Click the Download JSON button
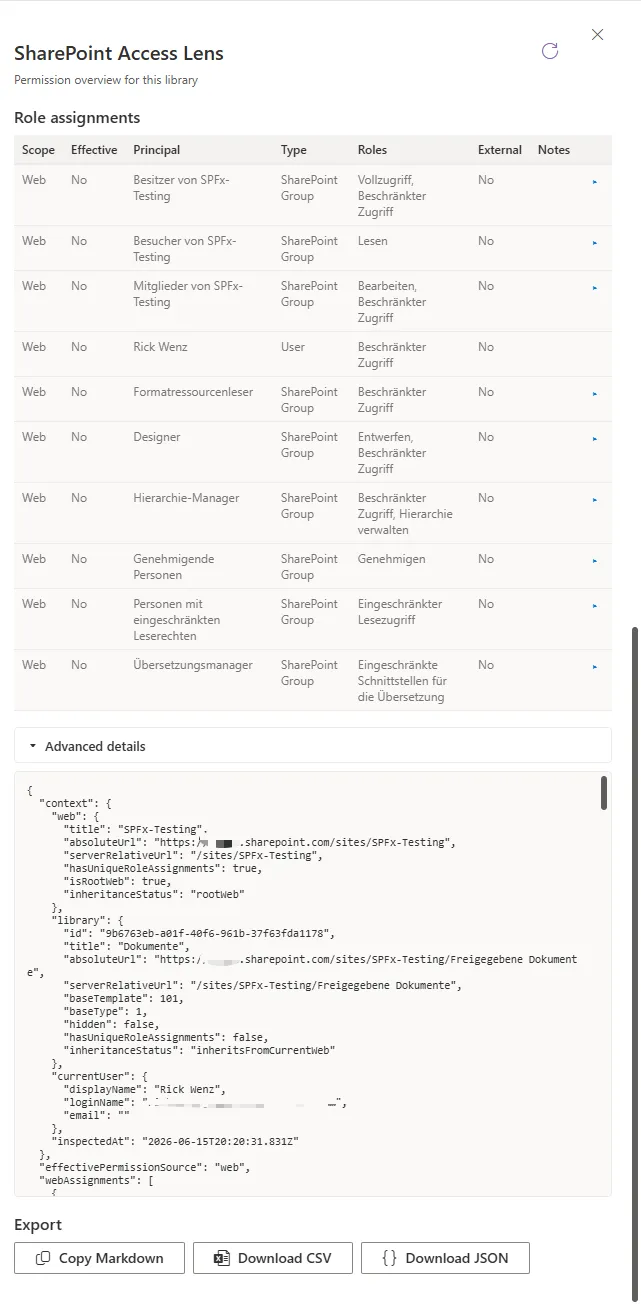The height and width of the screenshot is (1304, 641). point(445,1258)
